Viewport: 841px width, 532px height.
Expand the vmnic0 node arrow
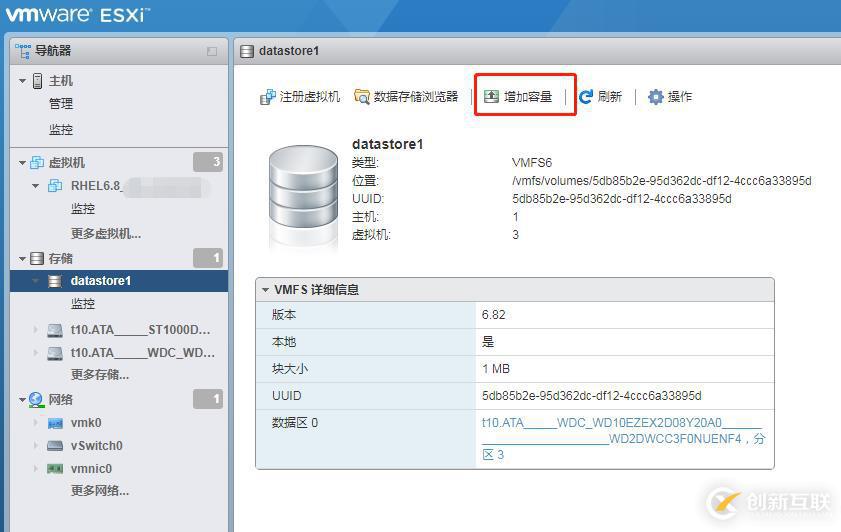coord(36,469)
